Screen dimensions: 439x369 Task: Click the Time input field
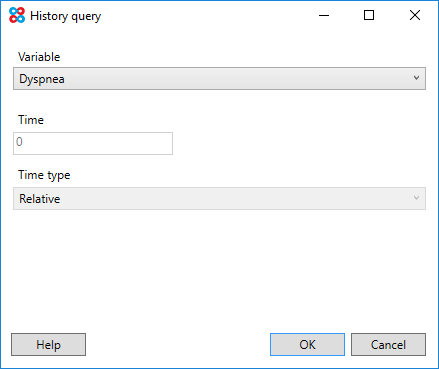coord(93,143)
